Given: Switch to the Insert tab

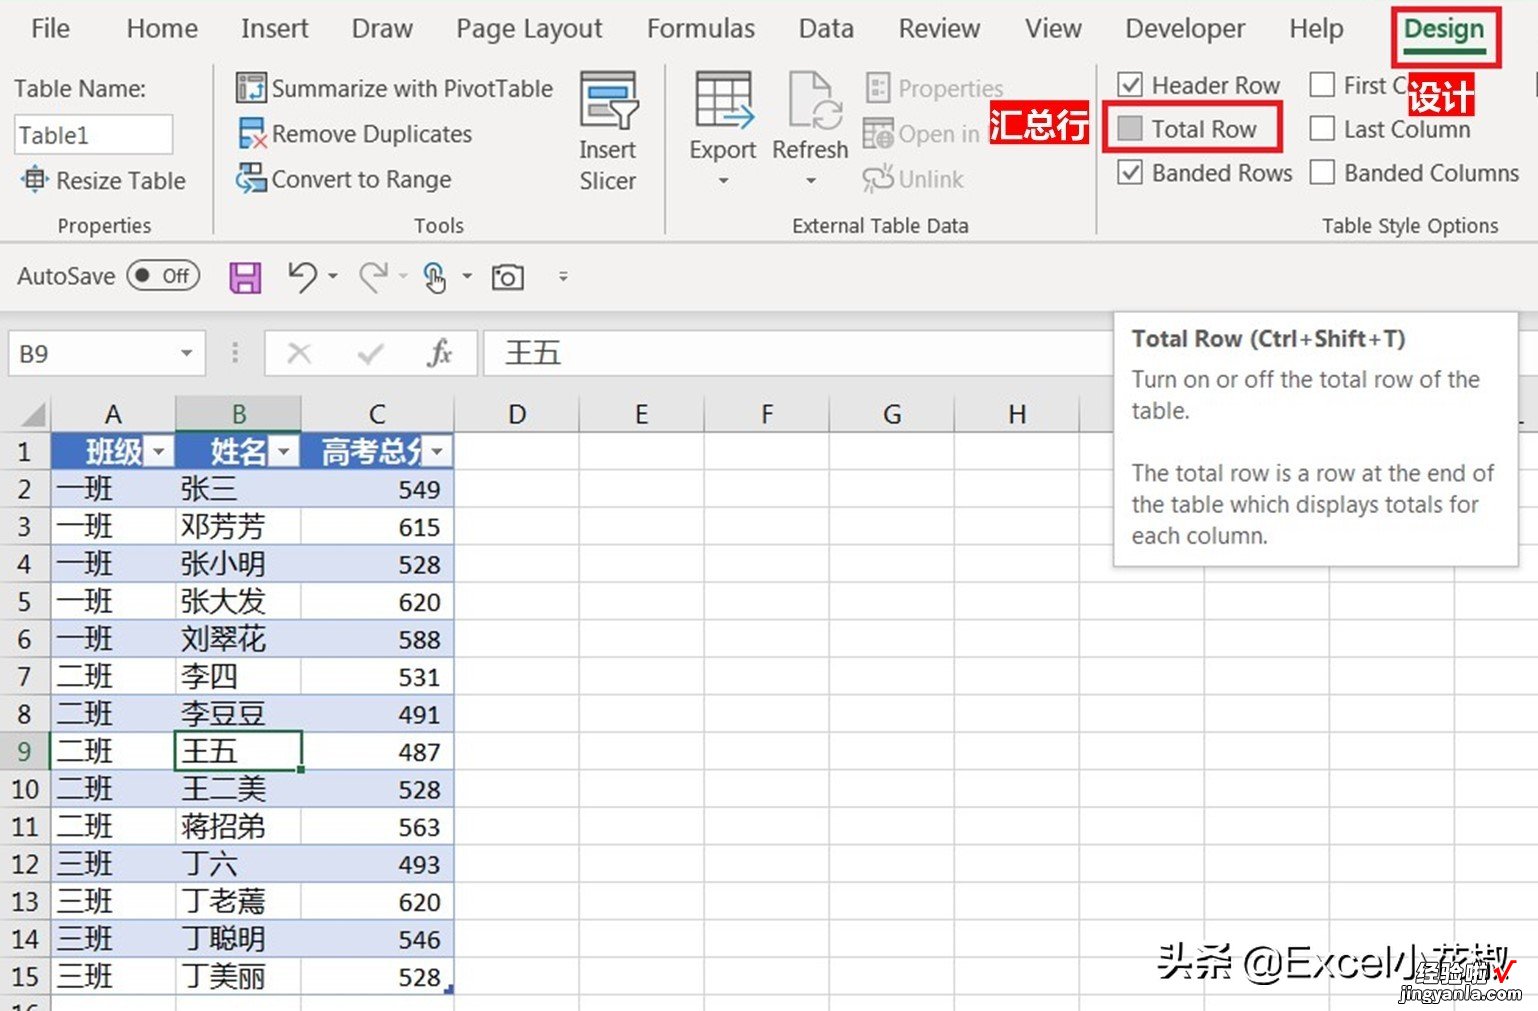Looking at the screenshot, I should (x=274, y=28).
